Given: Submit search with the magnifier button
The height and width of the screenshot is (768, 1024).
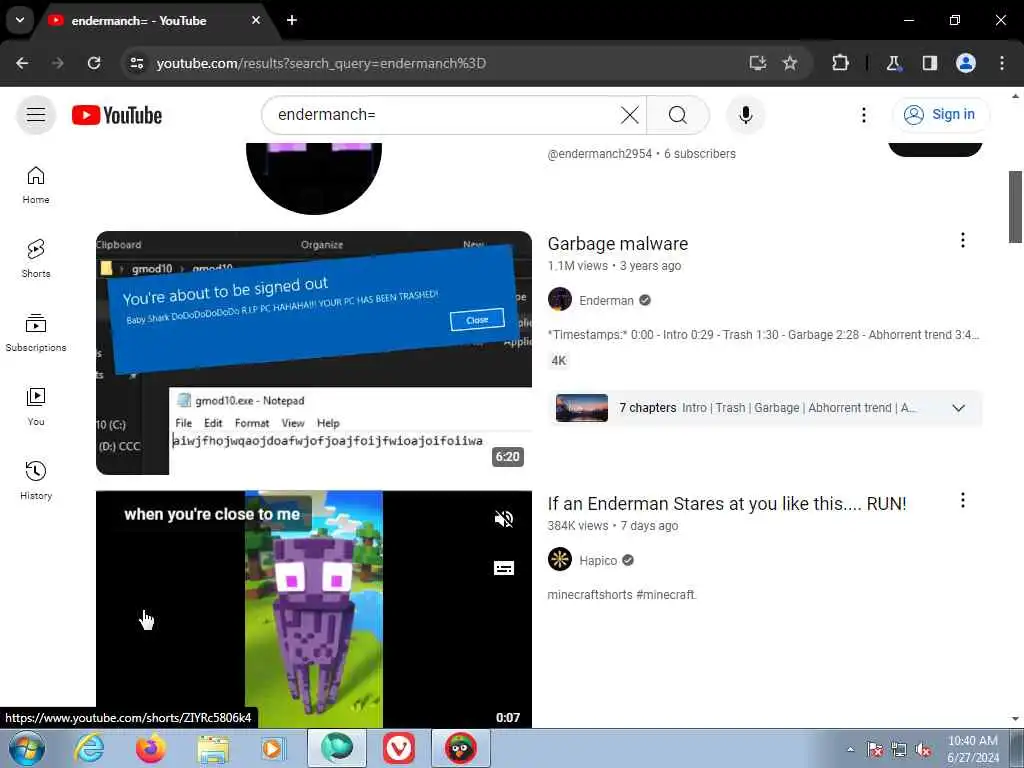Looking at the screenshot, I should [x=677, y=116].
